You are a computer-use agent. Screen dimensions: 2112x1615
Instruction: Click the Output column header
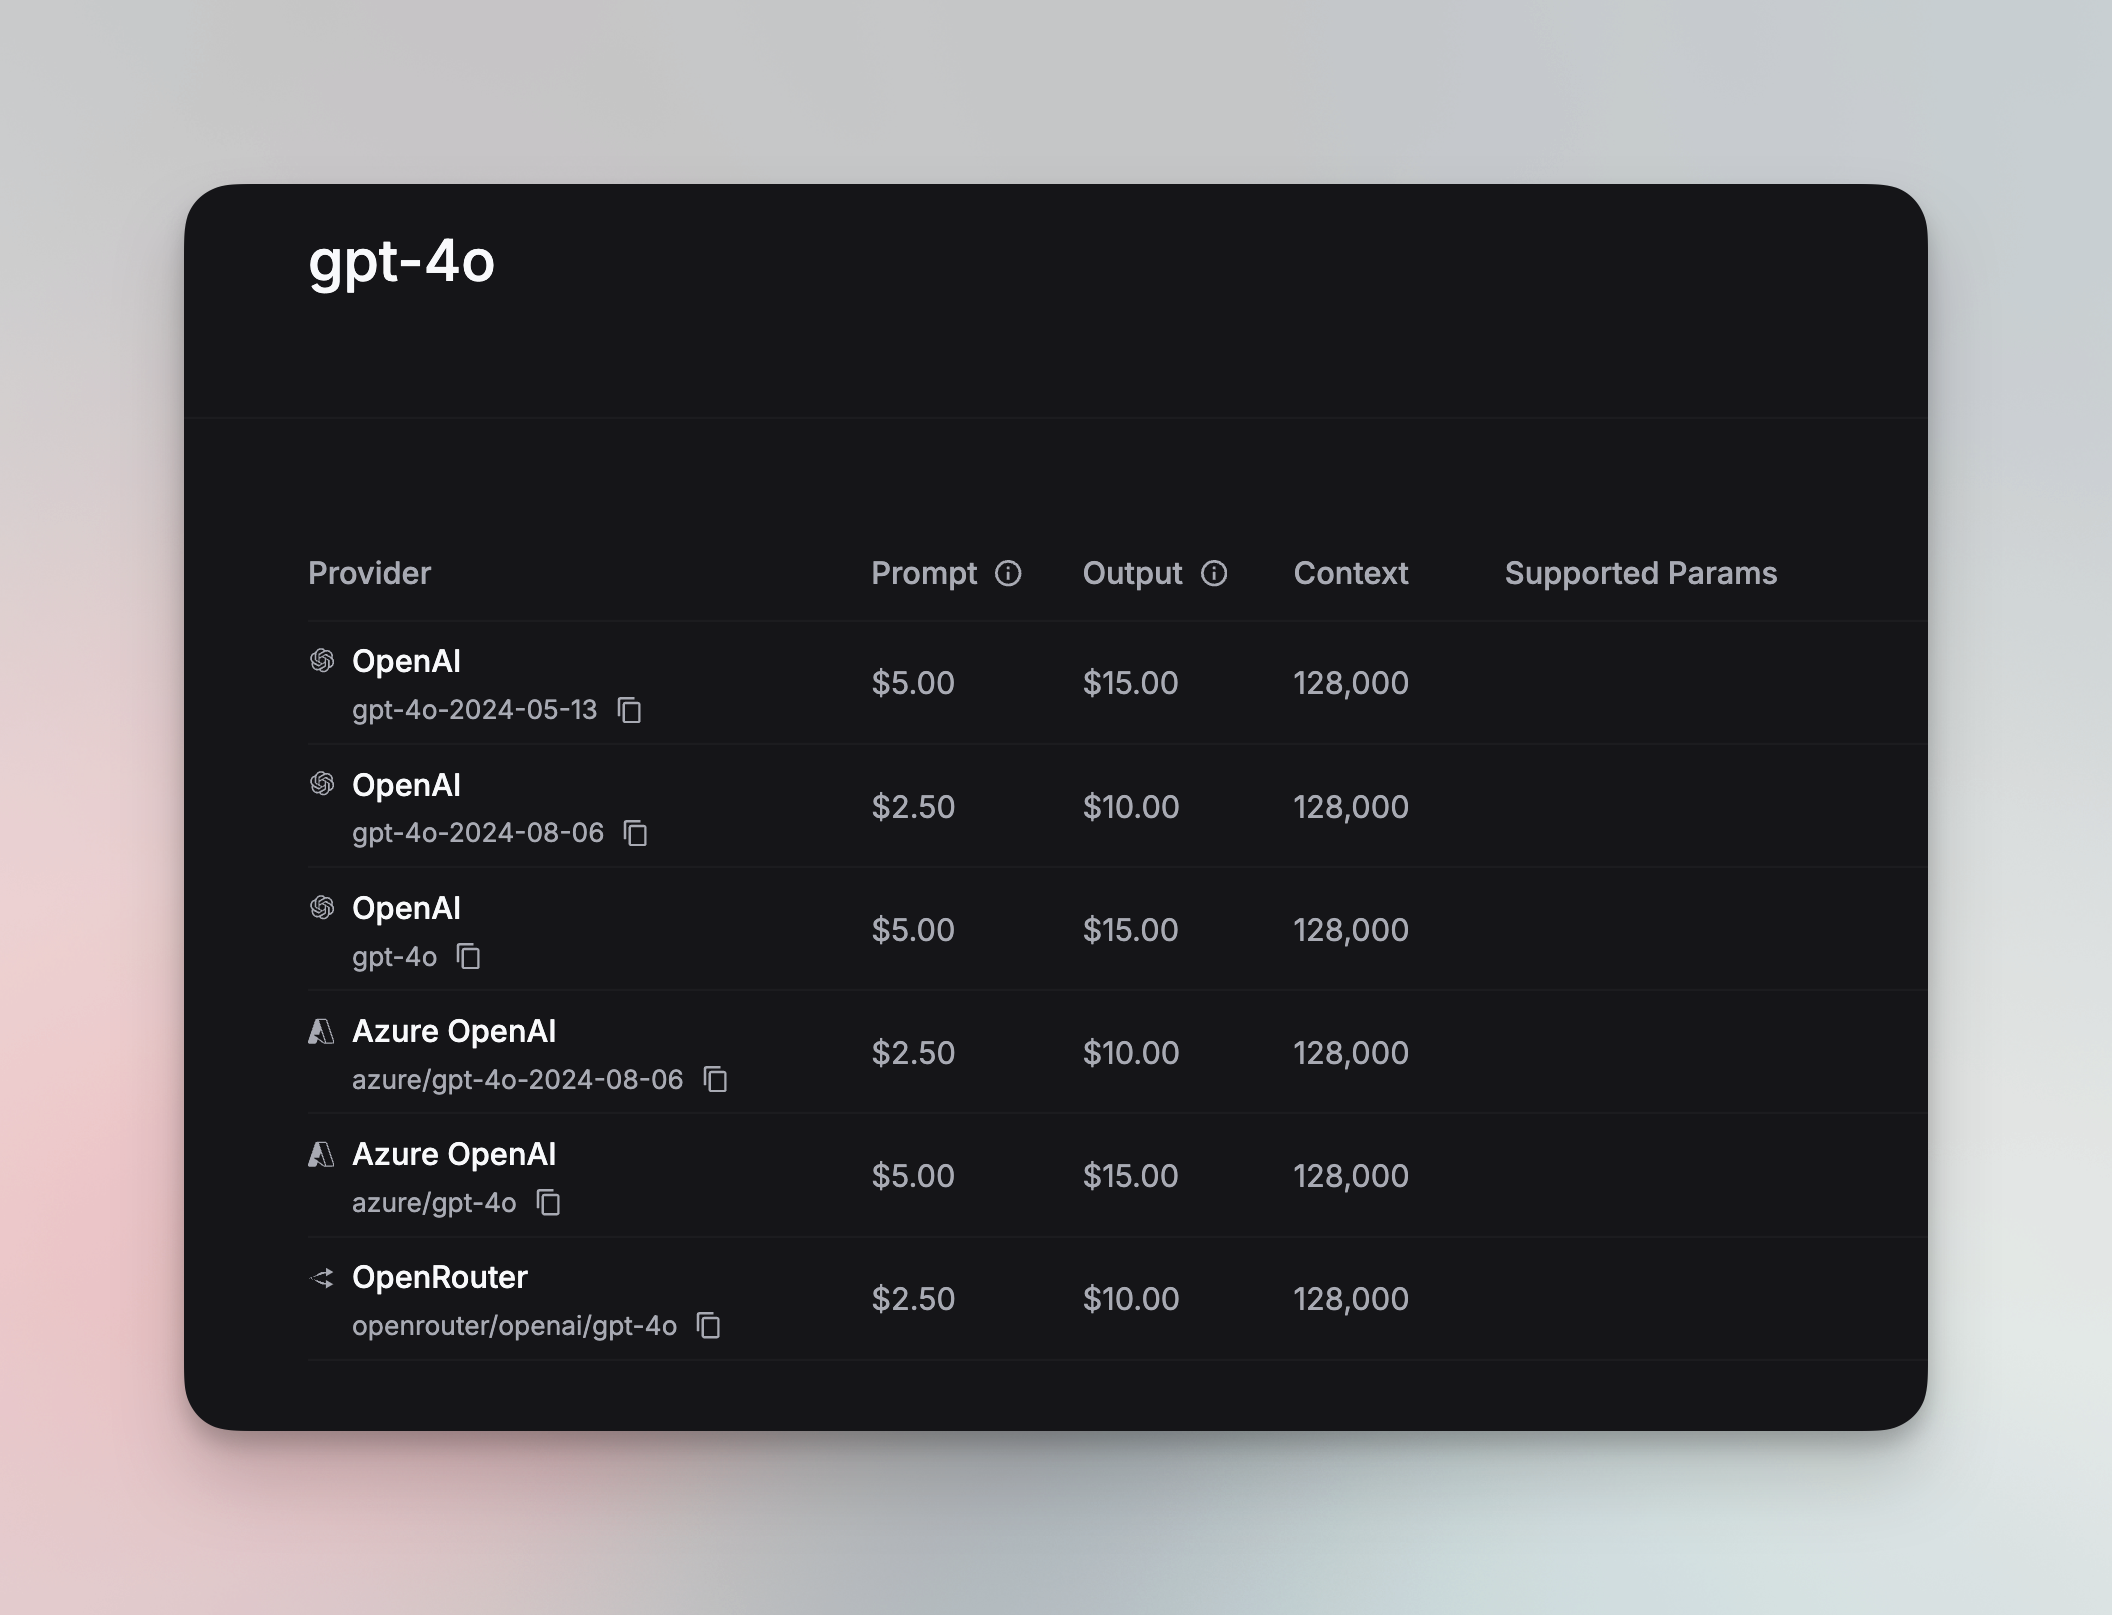pos(1132,573)
